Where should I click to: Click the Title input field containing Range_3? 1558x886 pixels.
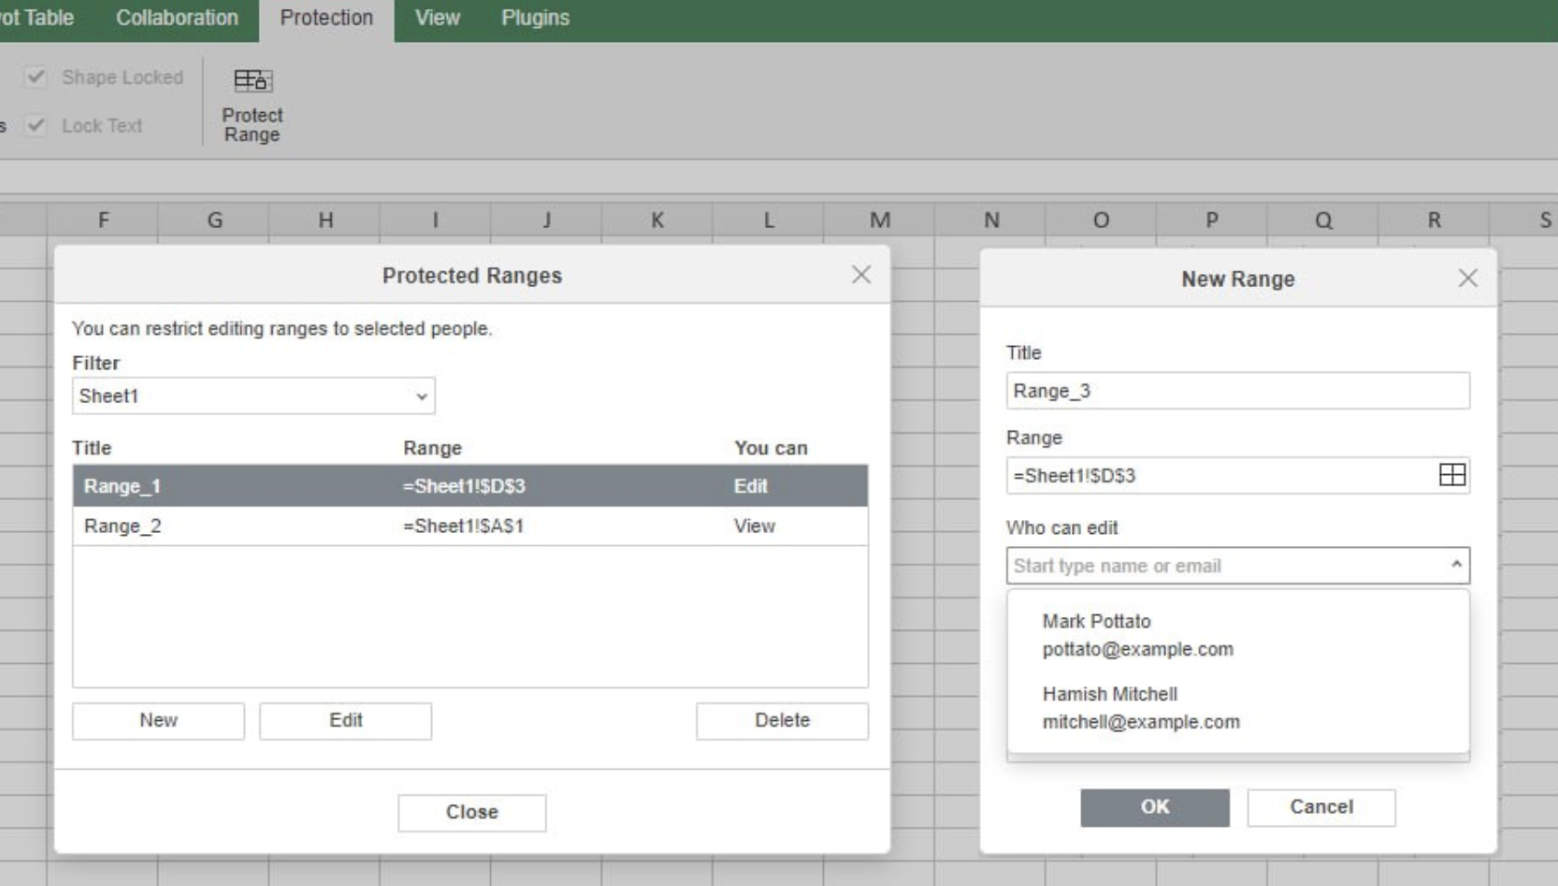1238,391
